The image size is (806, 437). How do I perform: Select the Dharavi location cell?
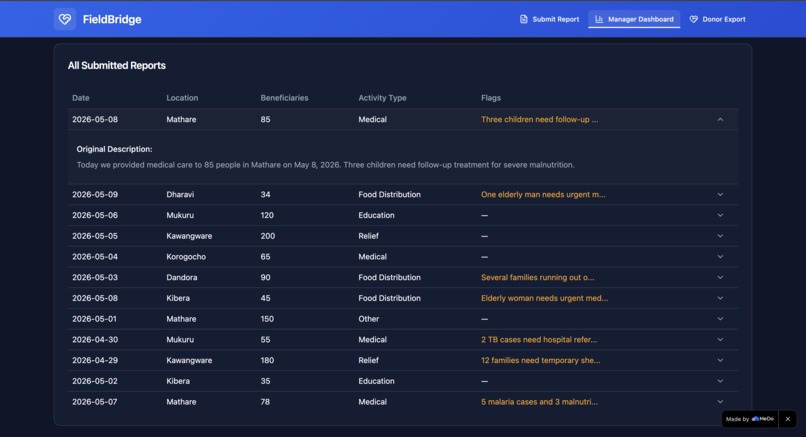(180, 194)
